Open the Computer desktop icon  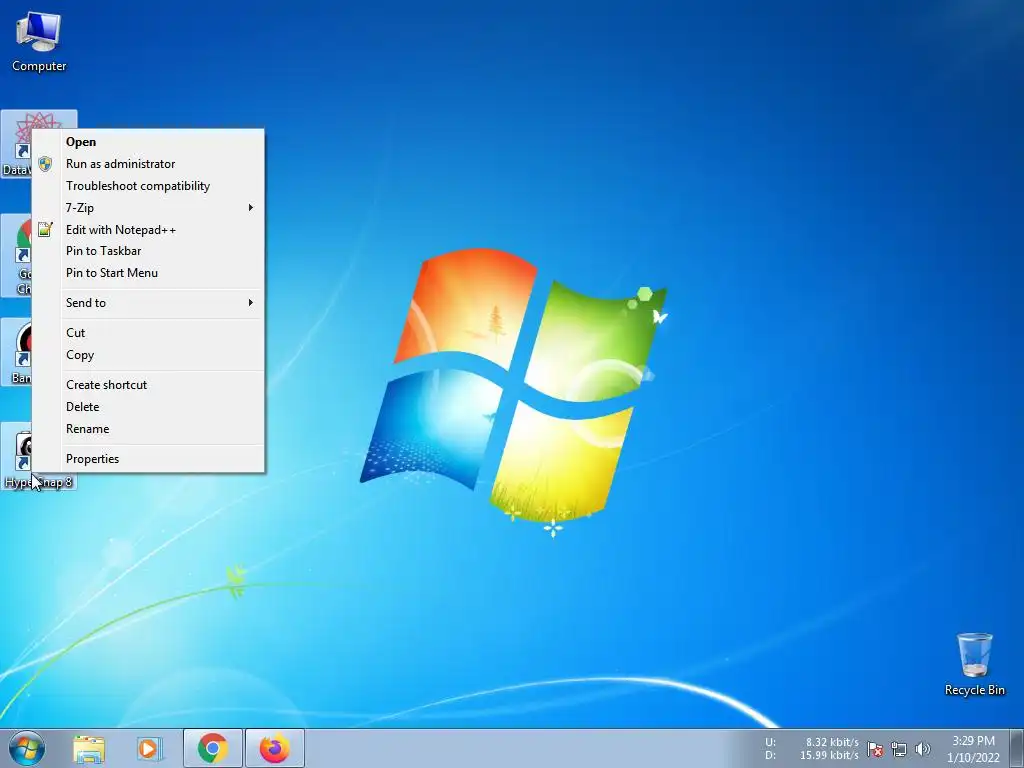click(39, 42)
